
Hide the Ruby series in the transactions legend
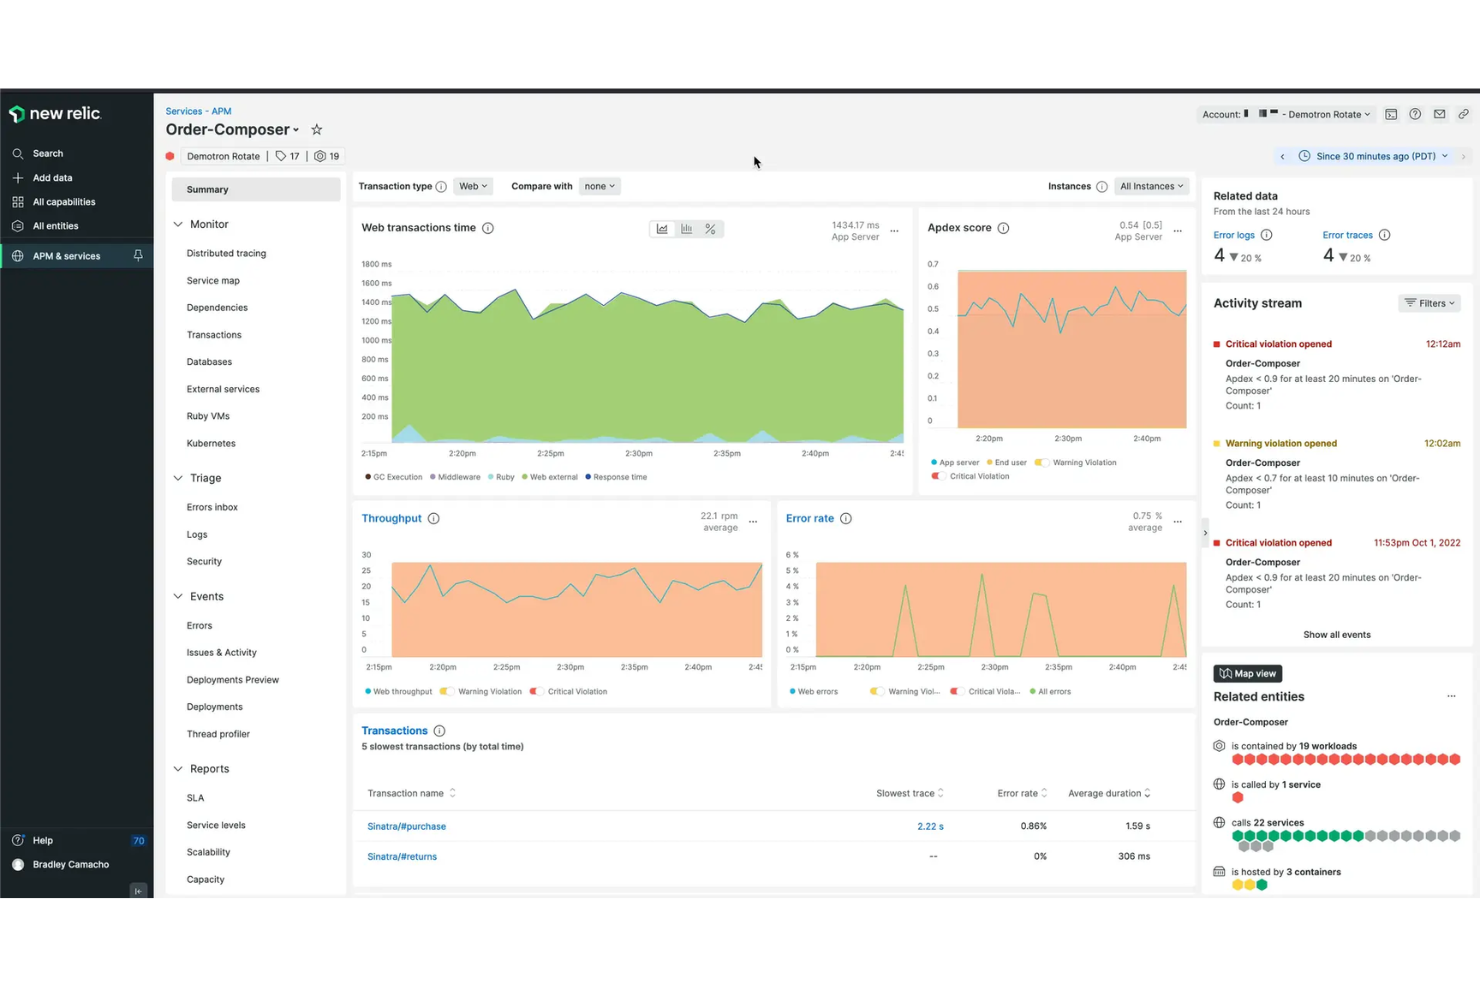click(500, 477)
